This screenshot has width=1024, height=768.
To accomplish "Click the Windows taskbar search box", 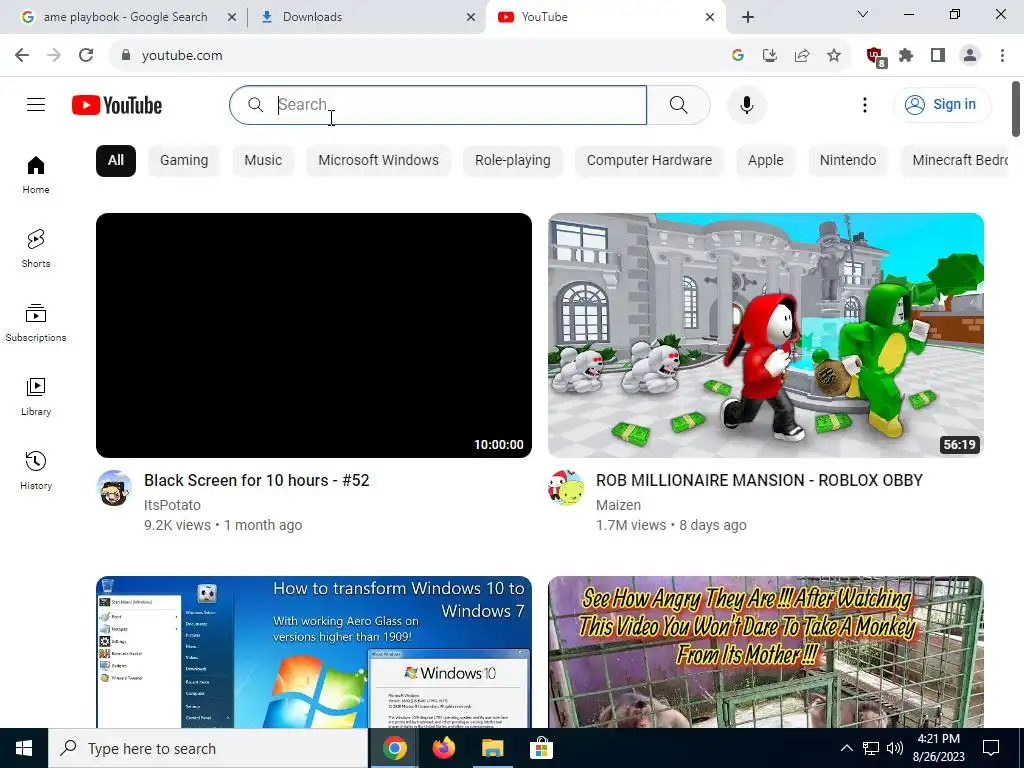I will [208, 748].
